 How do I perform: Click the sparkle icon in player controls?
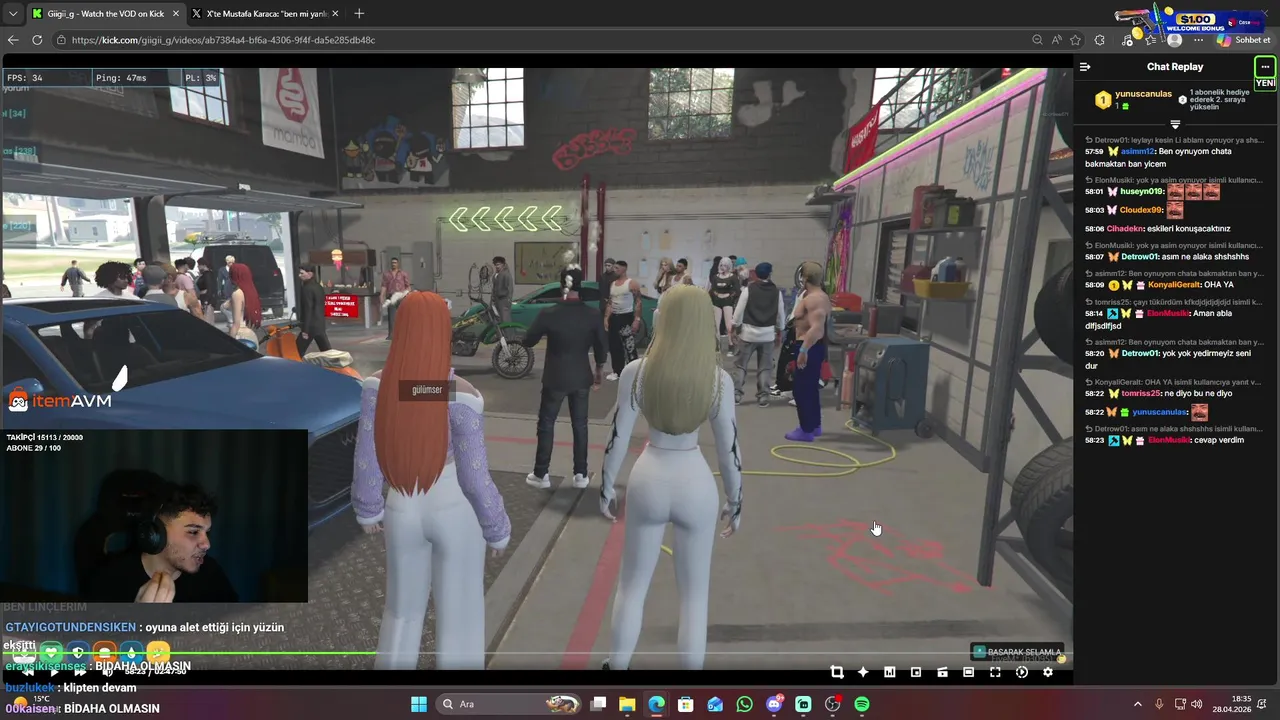pyautogui.click(x=863, y=672)
